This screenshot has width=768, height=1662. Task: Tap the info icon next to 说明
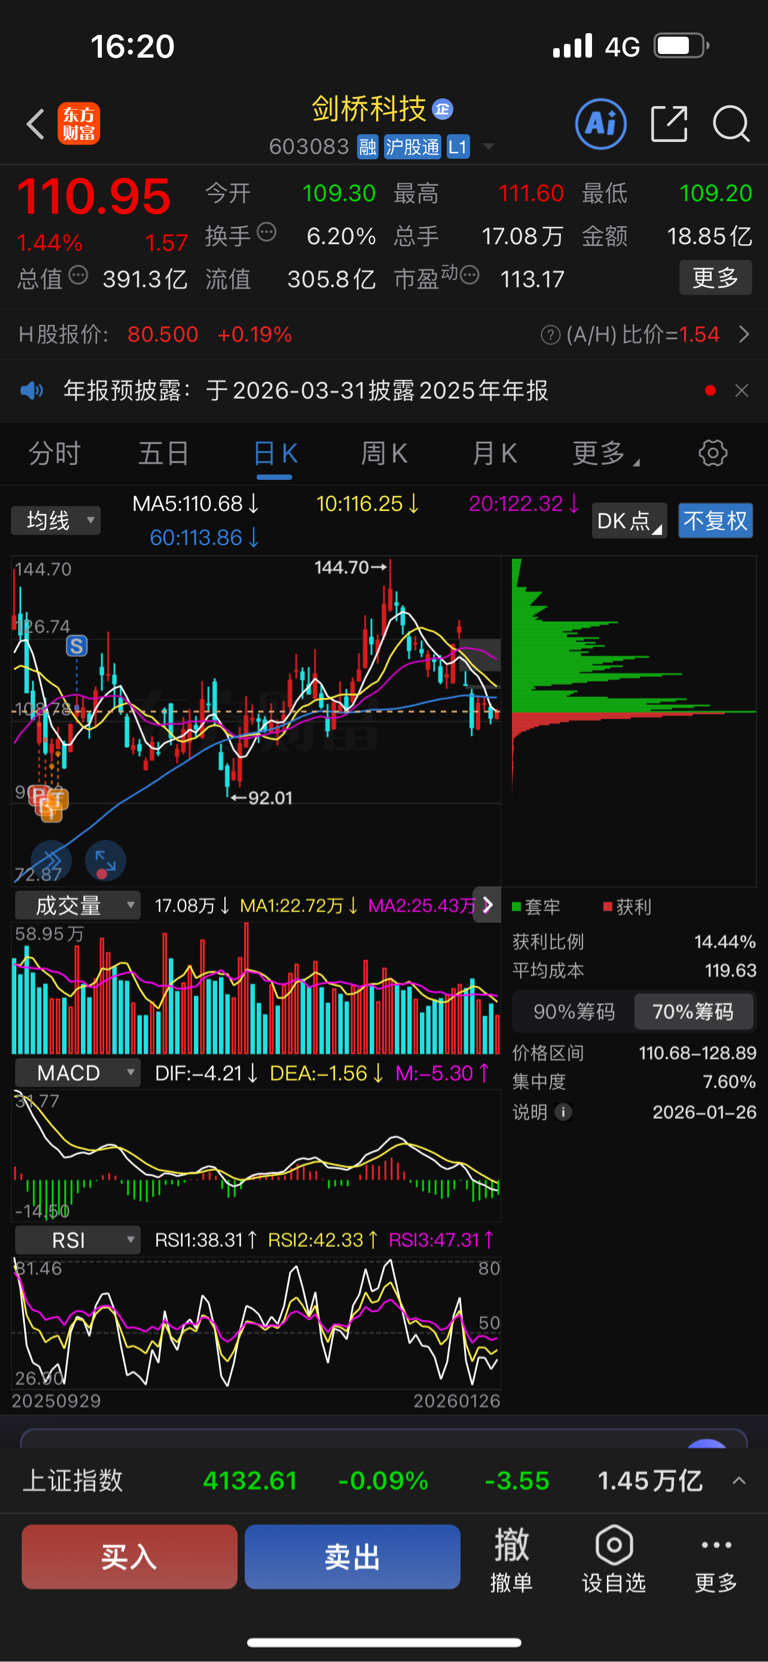coord(564,1112)
